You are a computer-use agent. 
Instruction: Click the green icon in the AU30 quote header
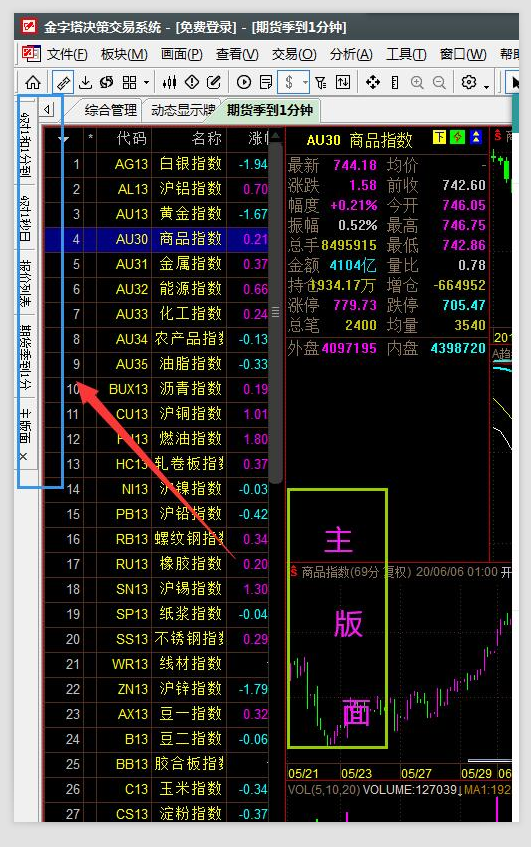point(458,137)
